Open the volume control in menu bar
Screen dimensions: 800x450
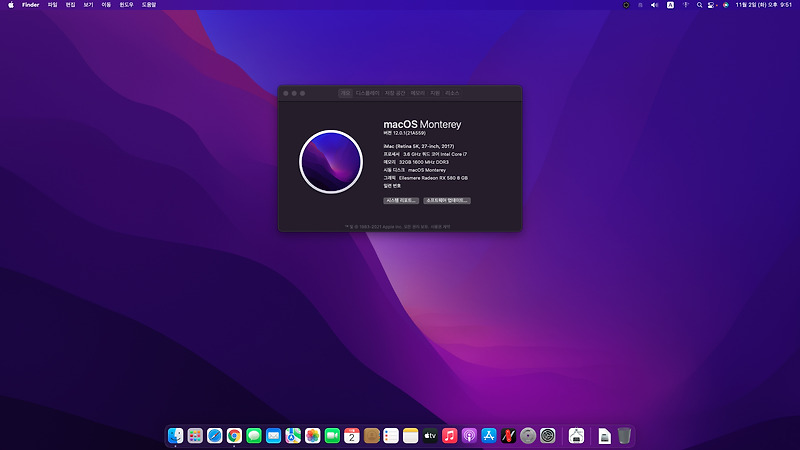[655, 5]
